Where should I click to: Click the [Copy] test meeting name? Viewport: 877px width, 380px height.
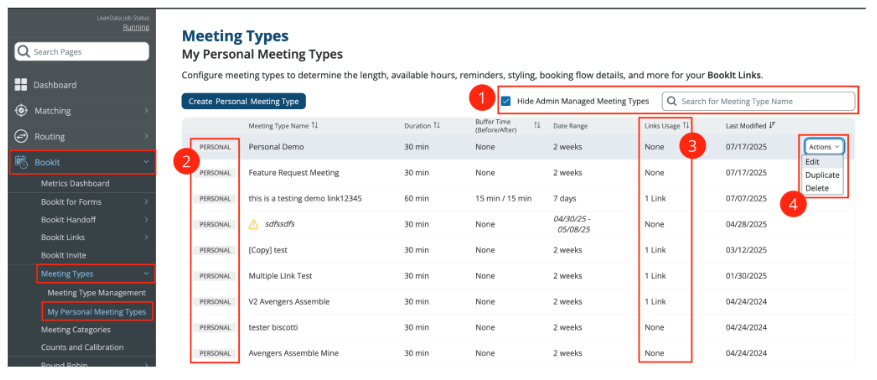(267, 250)
